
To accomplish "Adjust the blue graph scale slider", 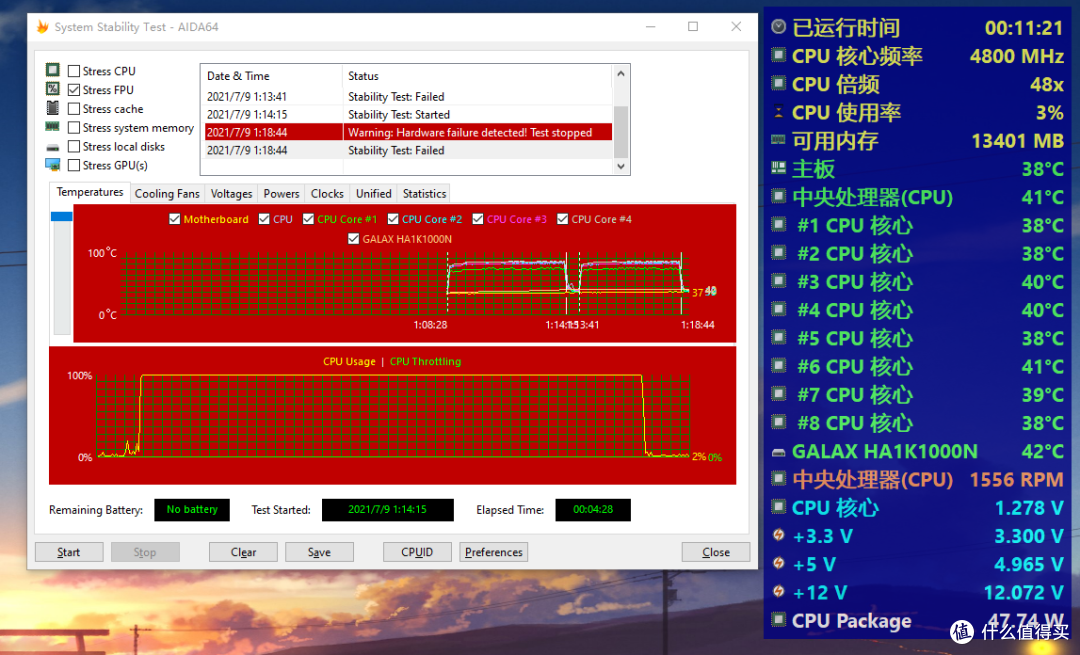I will (61, 217).
